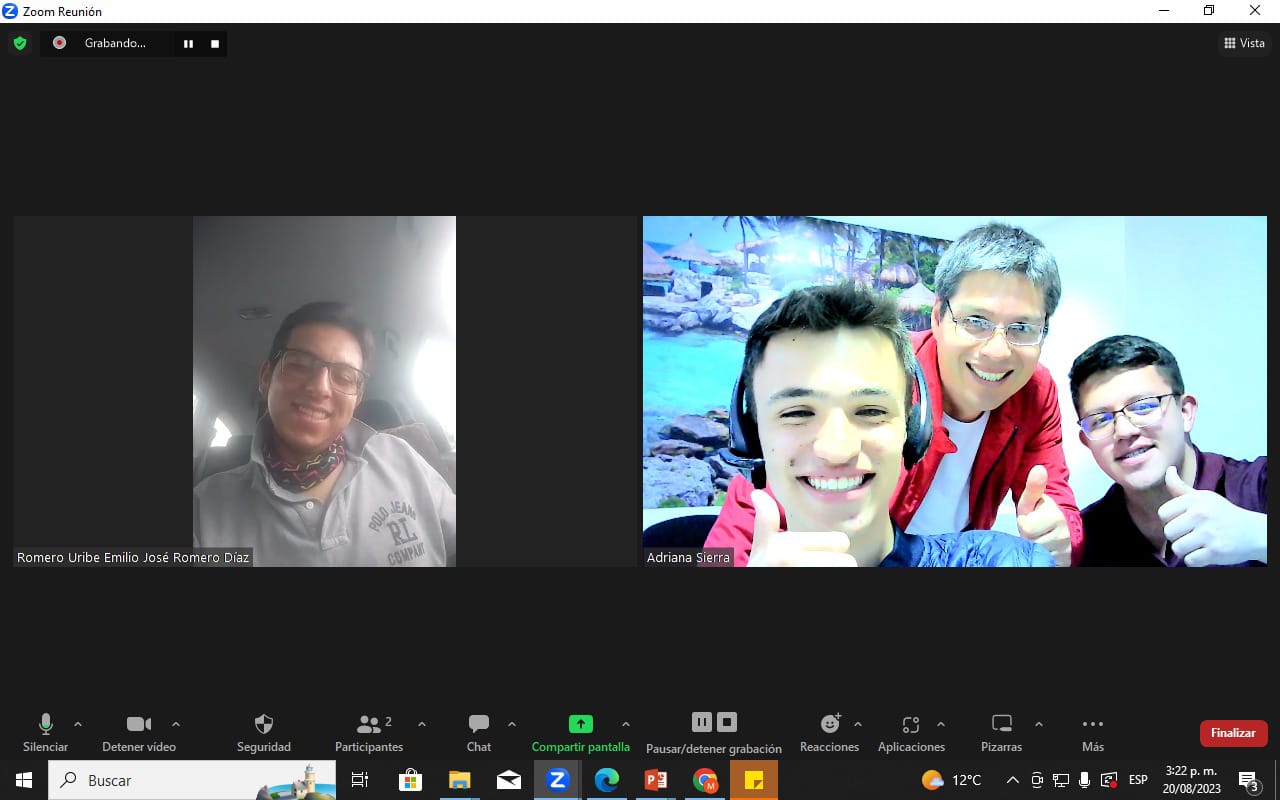The width and height of the screenshot is (1280, 800).
Task: Pause the recording in top indicator
Action: click(188, 44)
